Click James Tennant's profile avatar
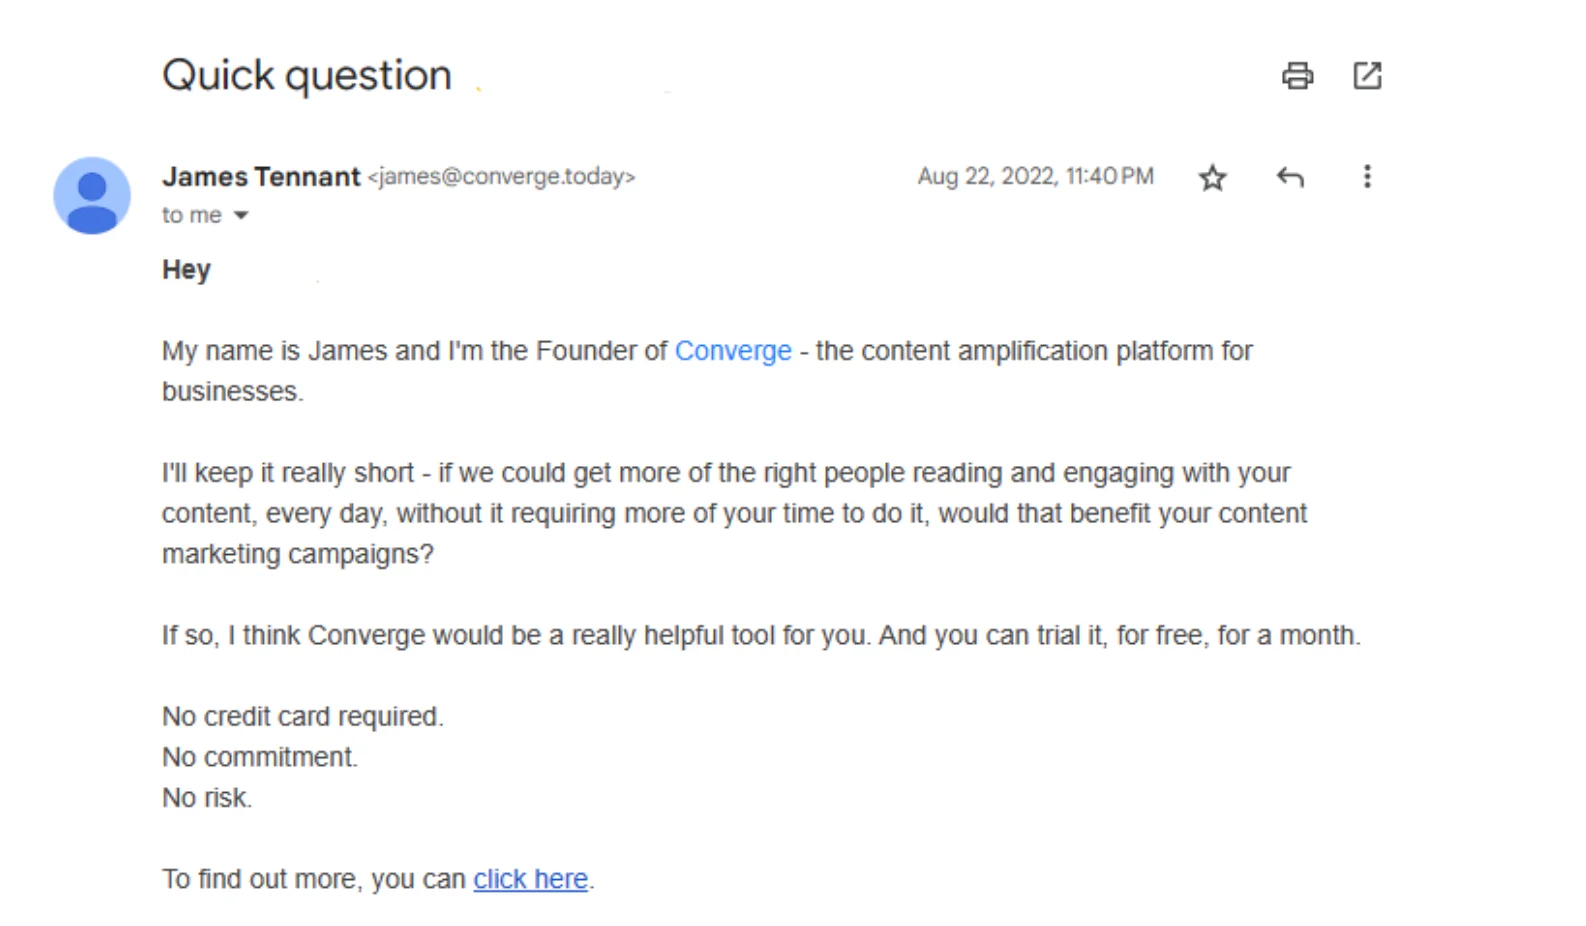The width and height of the screenshot is (1586, 926). click(91, 195)
